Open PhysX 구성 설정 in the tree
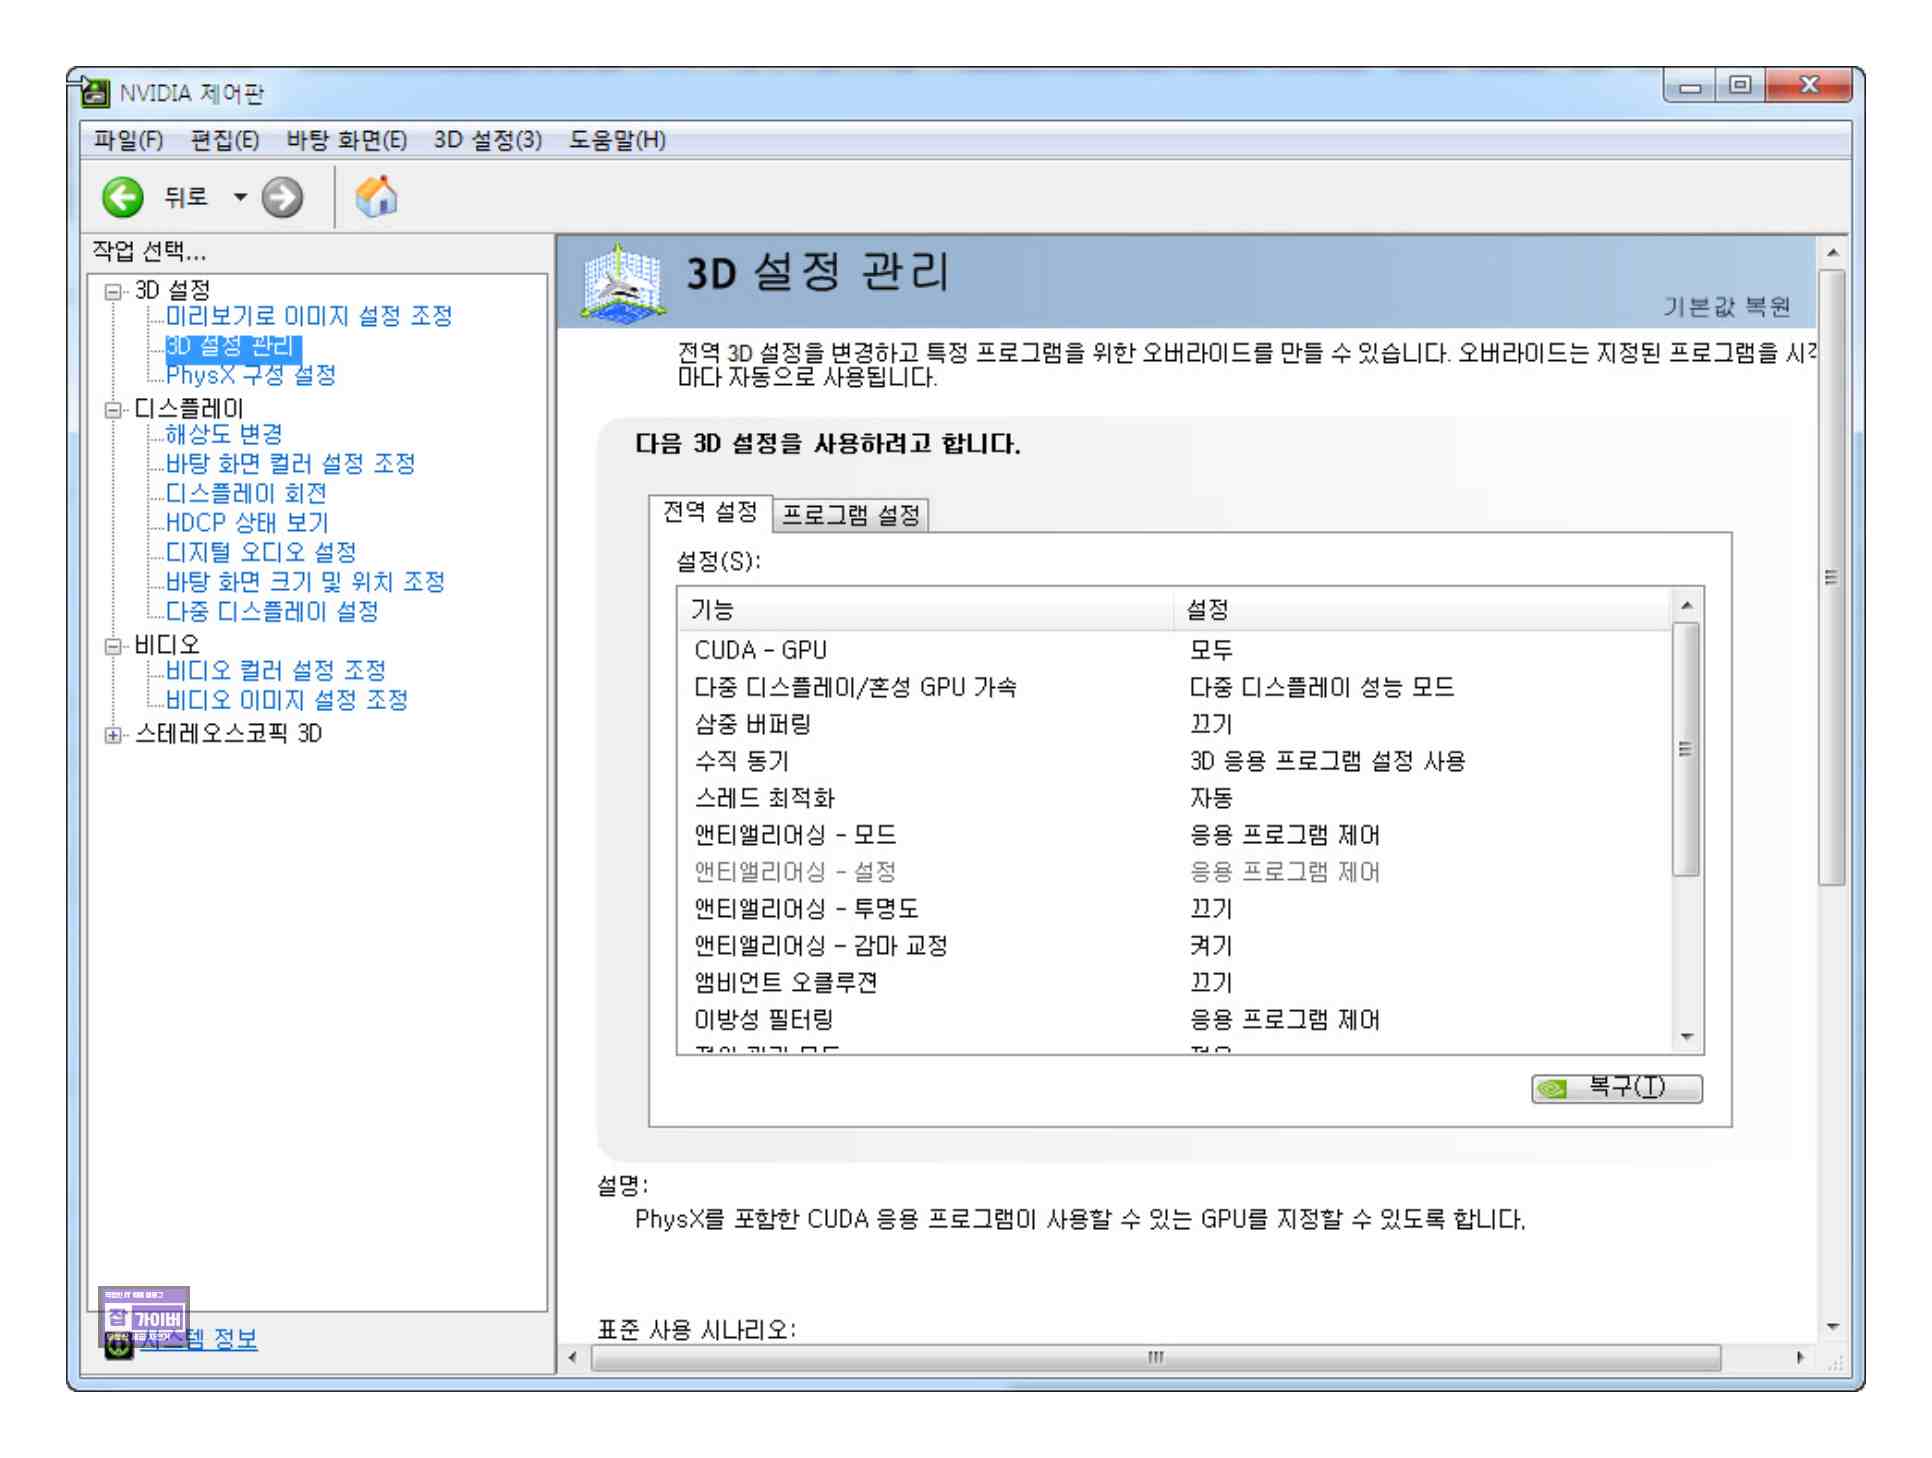 (x=250, y=375)
